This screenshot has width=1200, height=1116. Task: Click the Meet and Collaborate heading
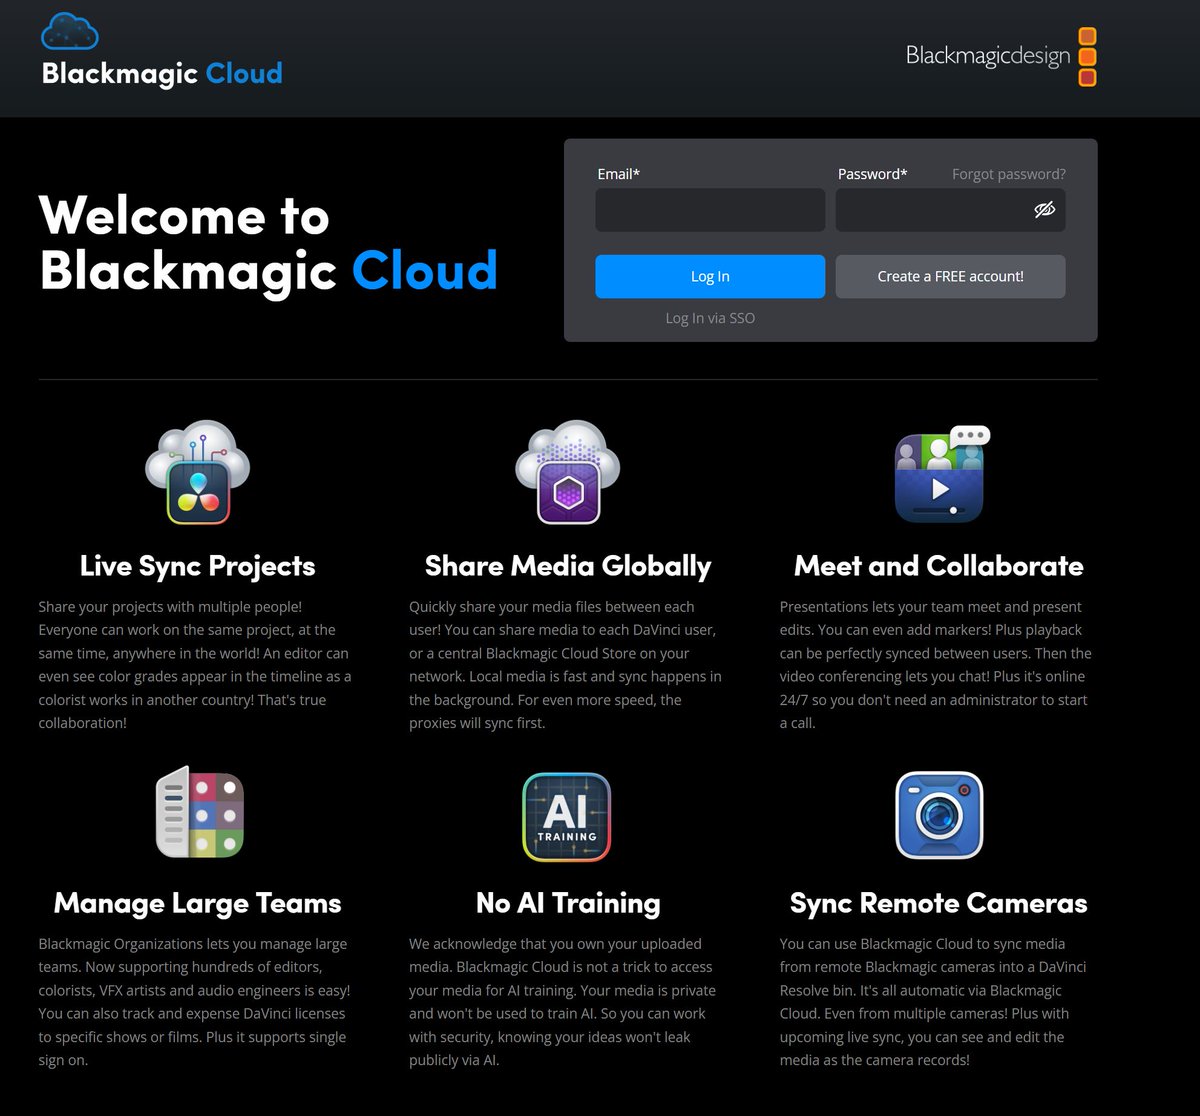[939, 566]
